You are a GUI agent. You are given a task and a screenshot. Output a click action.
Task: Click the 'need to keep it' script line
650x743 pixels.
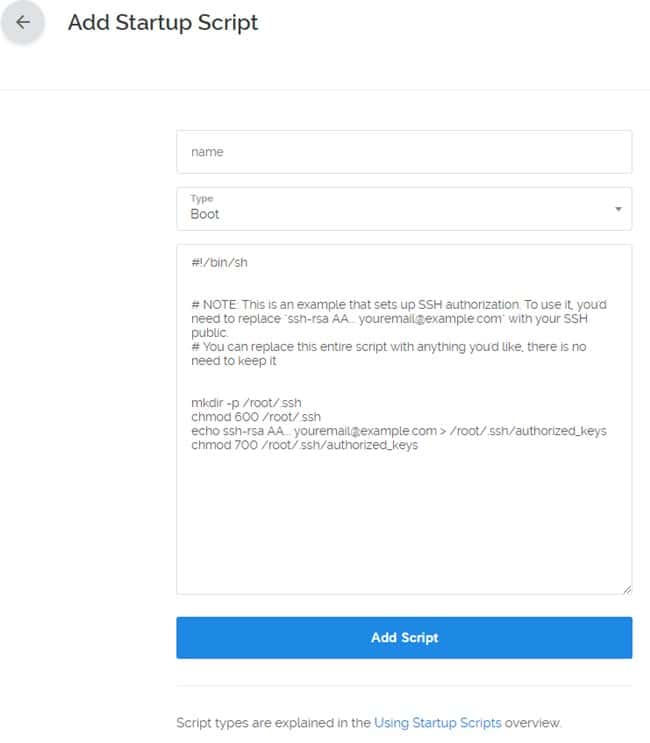pyautogui.click(x=233, y=360)
